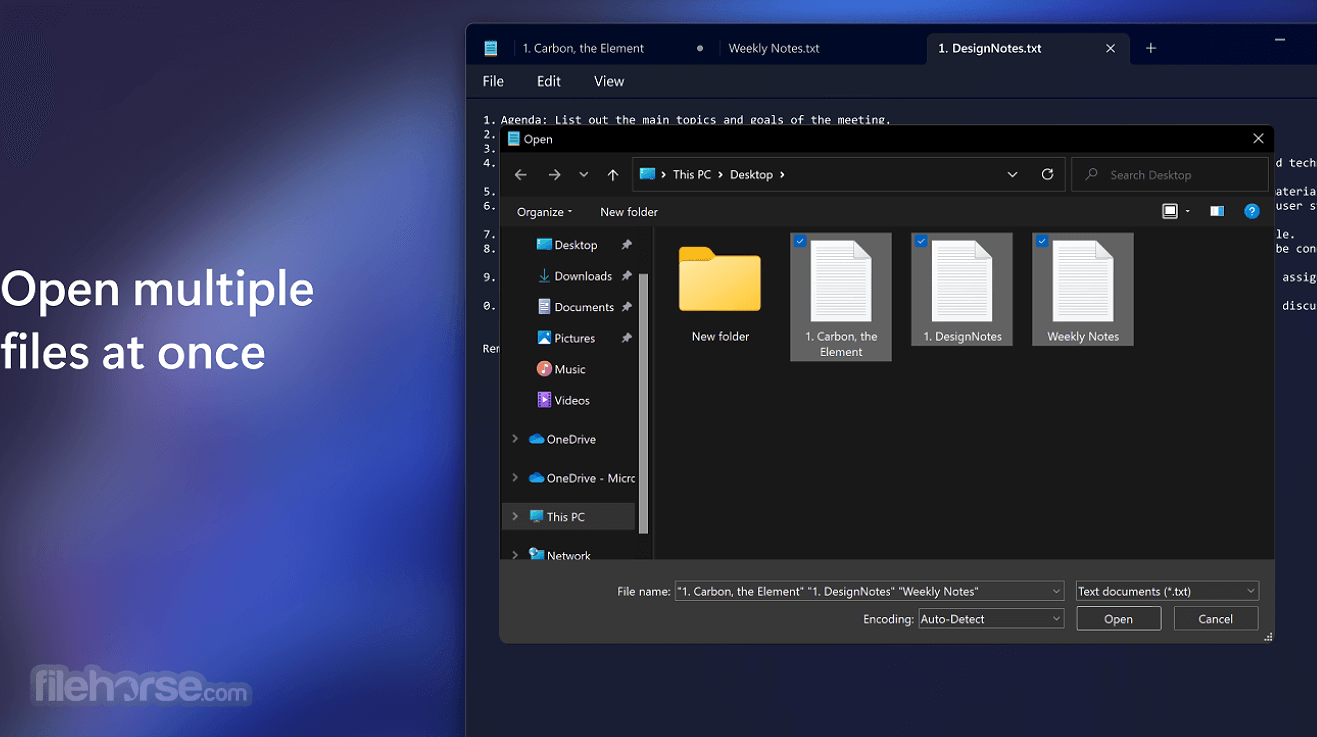The height and width of the screenshot is (737, 1317).
Task: Expand the Network tree node
Action: 515,555
